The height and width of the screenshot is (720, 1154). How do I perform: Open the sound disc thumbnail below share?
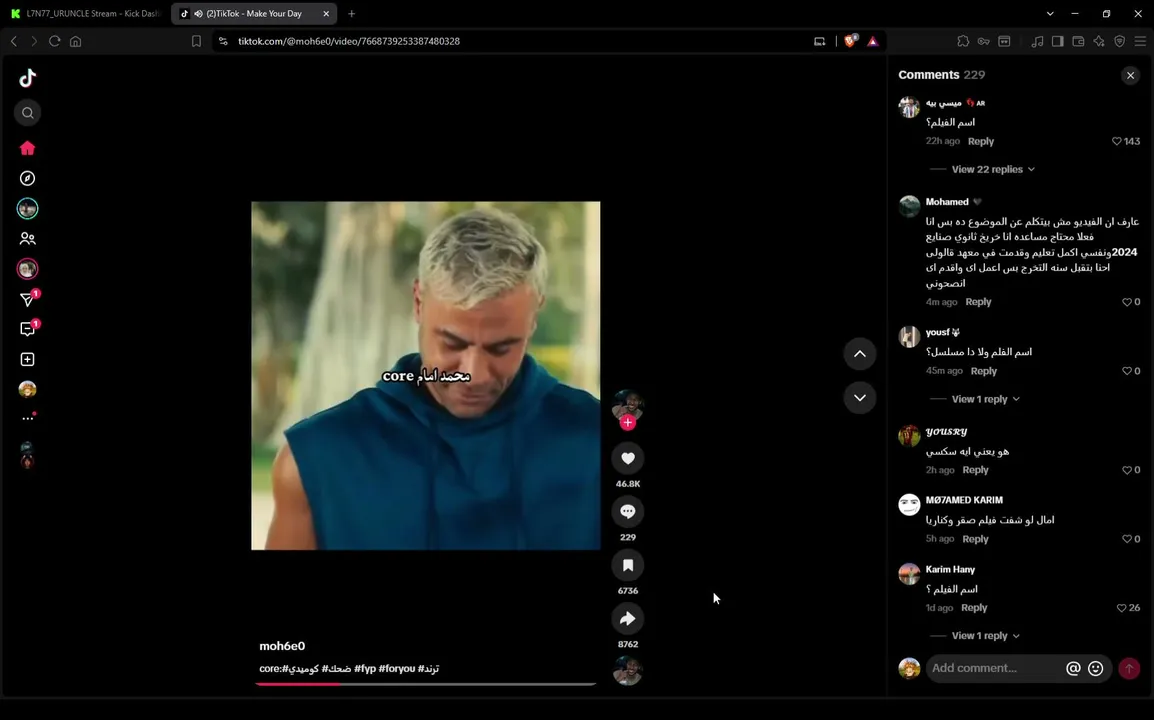628,671
